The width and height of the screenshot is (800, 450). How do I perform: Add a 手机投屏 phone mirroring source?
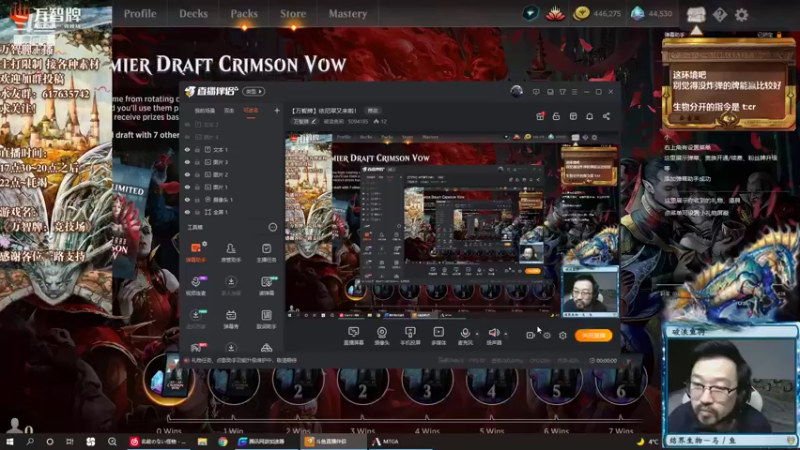pyautogui.click(x=410, y=336)
